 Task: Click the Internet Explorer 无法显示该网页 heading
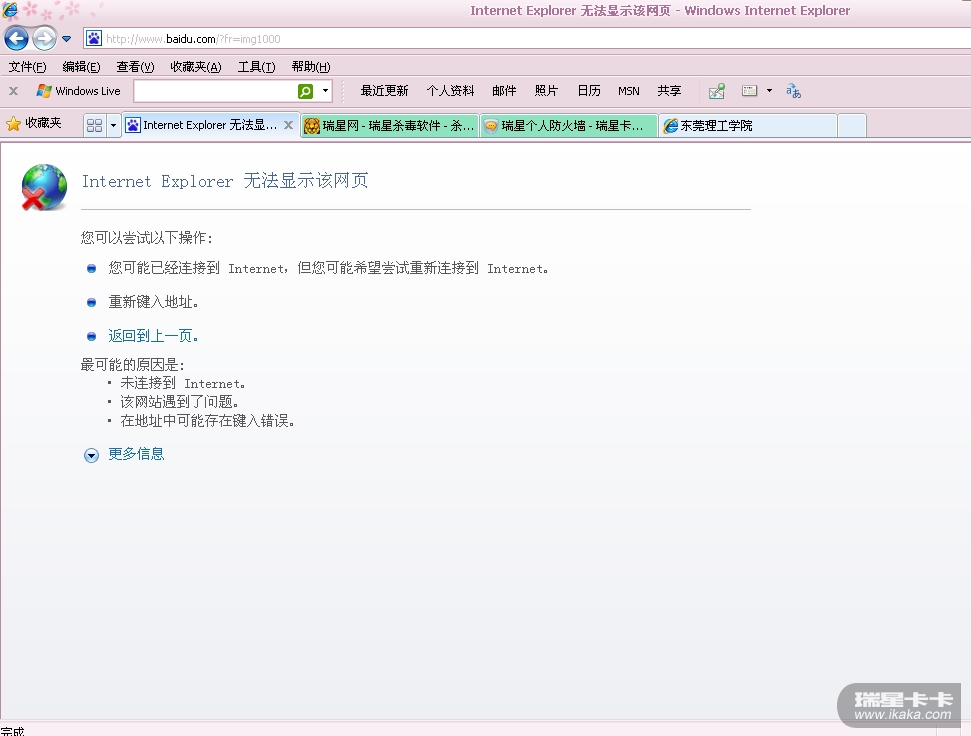(x=225, y=181)
